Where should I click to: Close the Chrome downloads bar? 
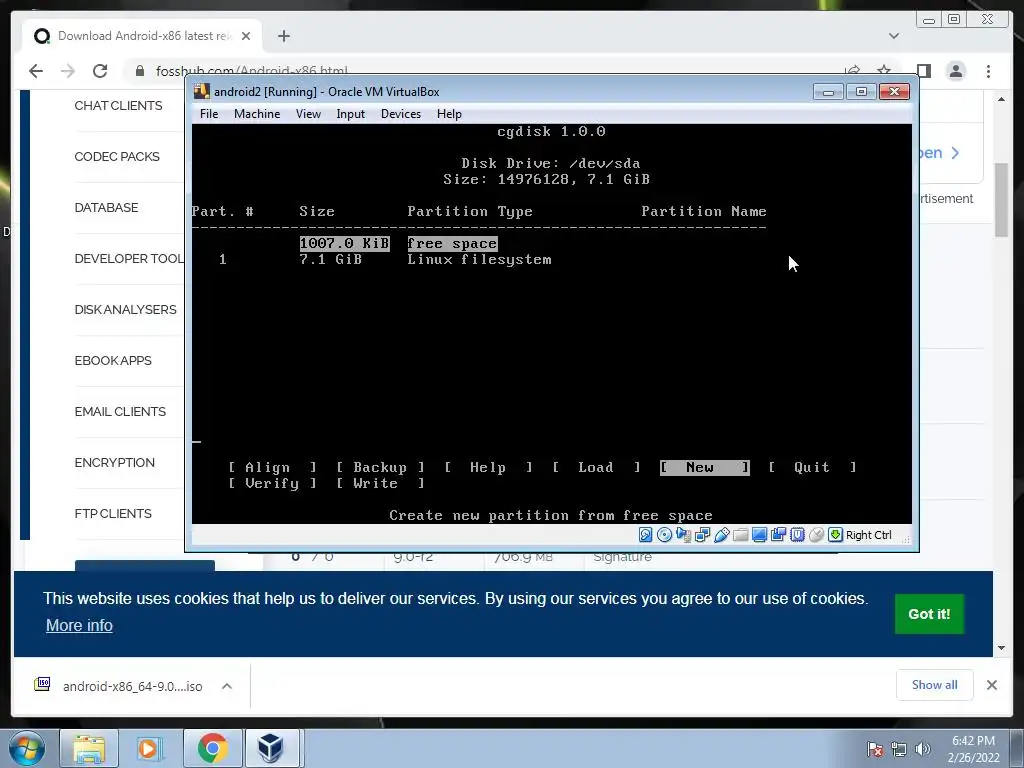tap(992, 684)
